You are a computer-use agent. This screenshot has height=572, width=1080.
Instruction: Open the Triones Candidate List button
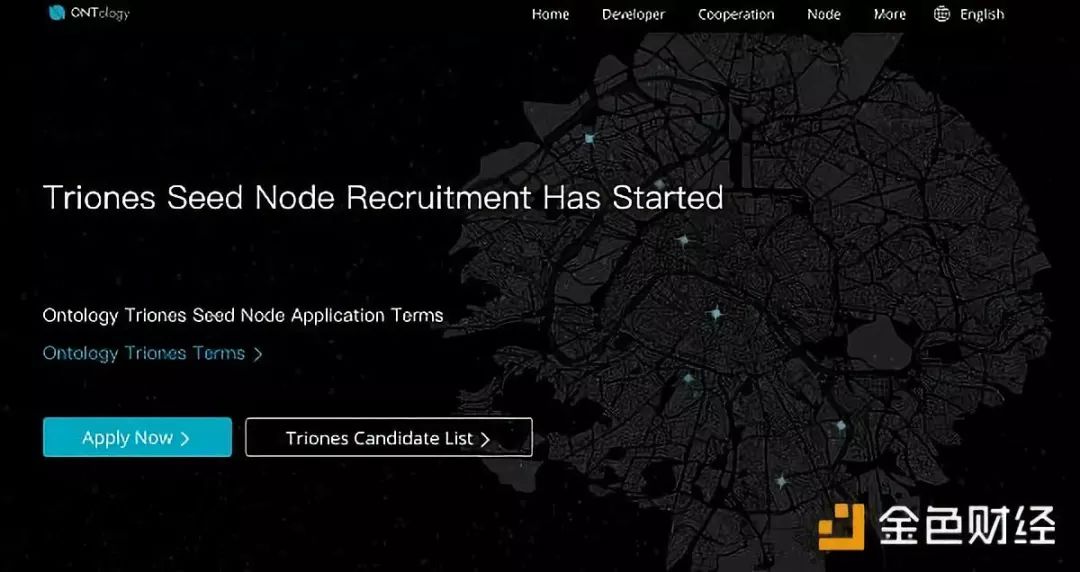point(388,438)
